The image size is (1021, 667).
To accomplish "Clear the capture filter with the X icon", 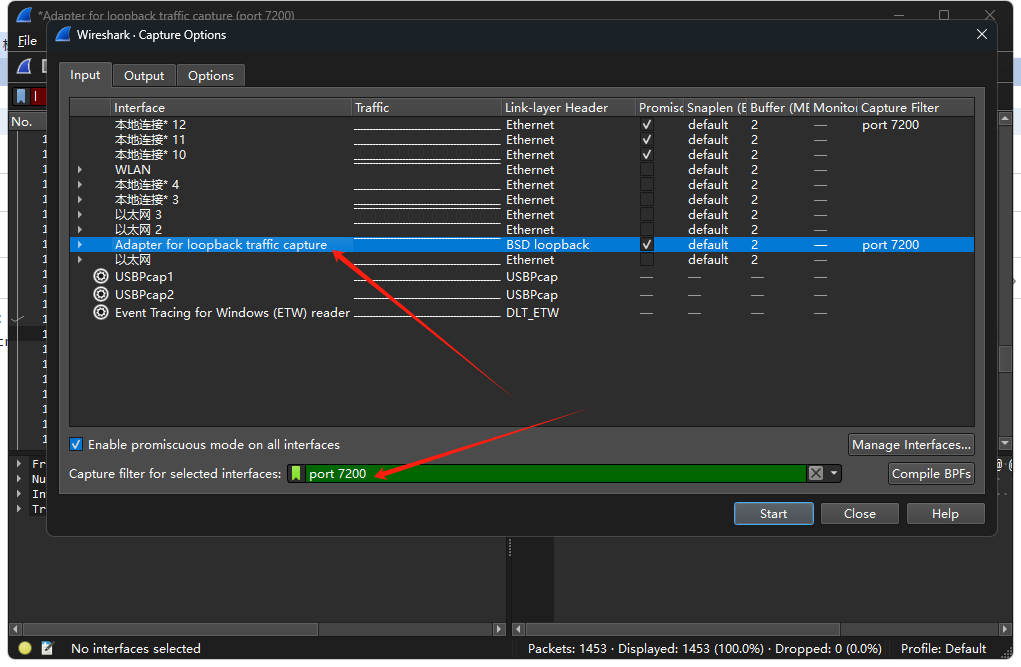I will pyautogui.click(x=815, y=474).
